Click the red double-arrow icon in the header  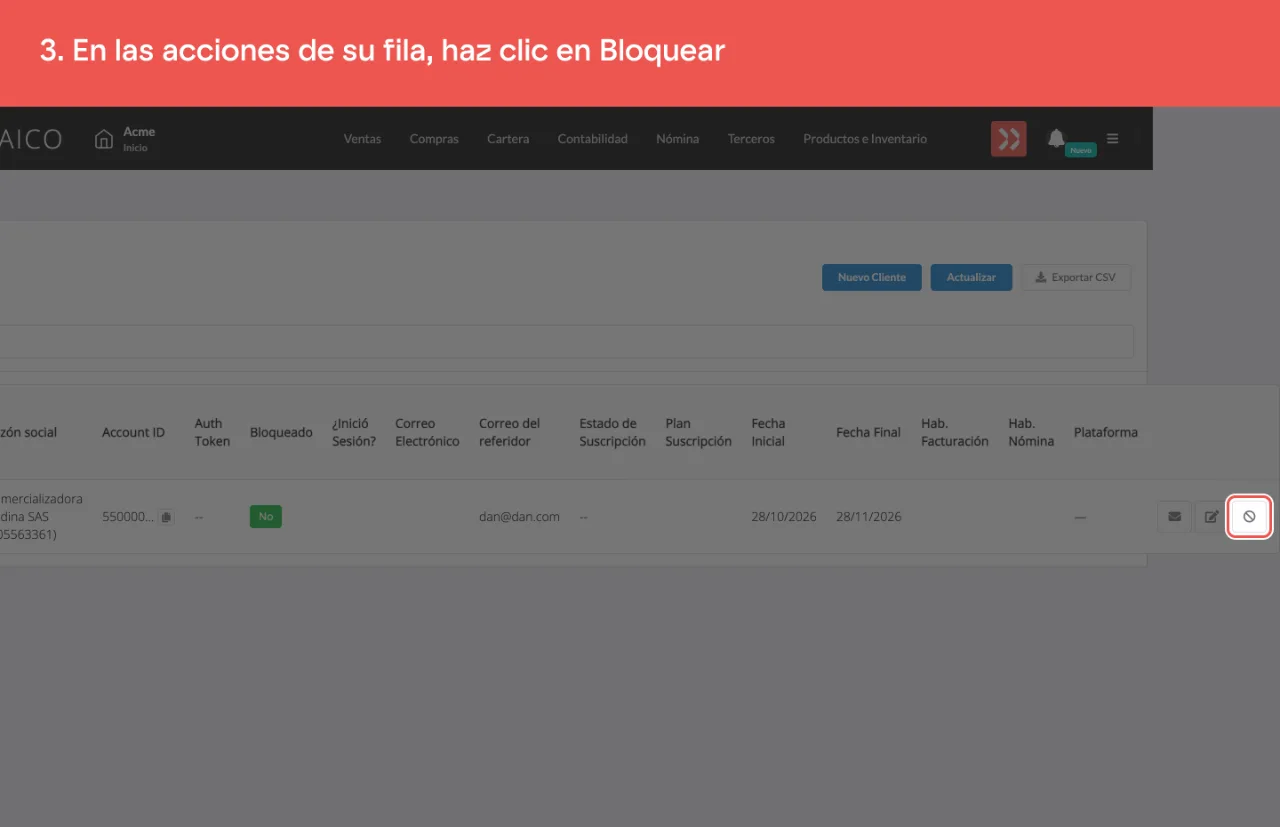(x=1009, y=139)
